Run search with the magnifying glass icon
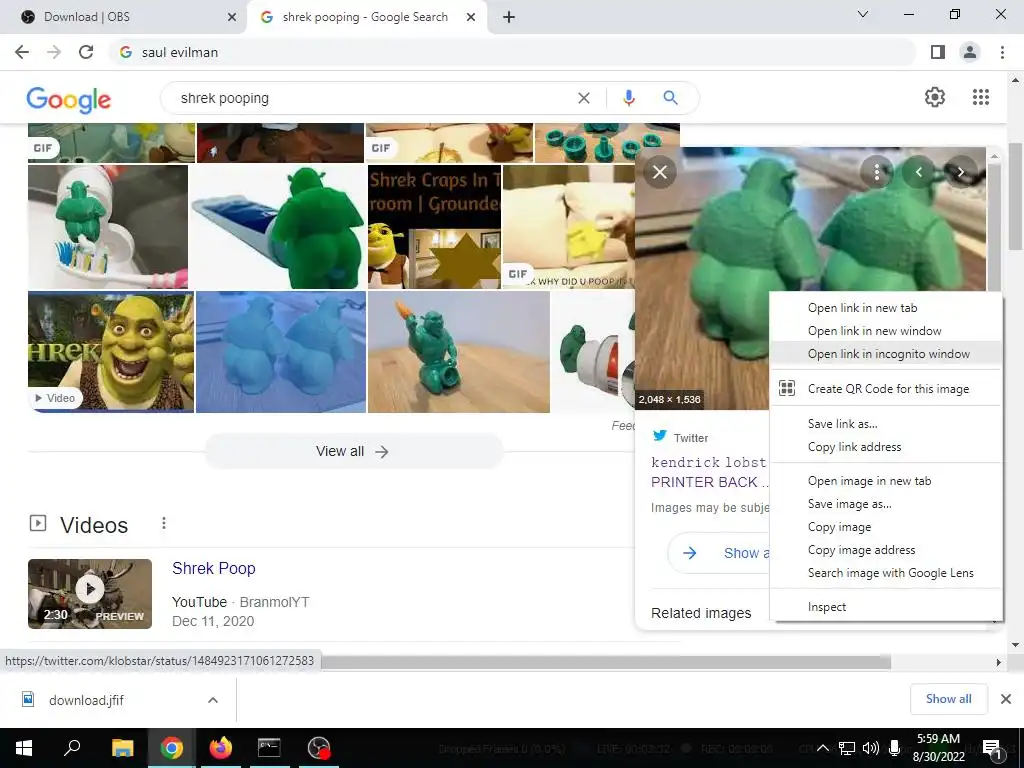This screenshot has width=1024, height=768. point(670,98)
